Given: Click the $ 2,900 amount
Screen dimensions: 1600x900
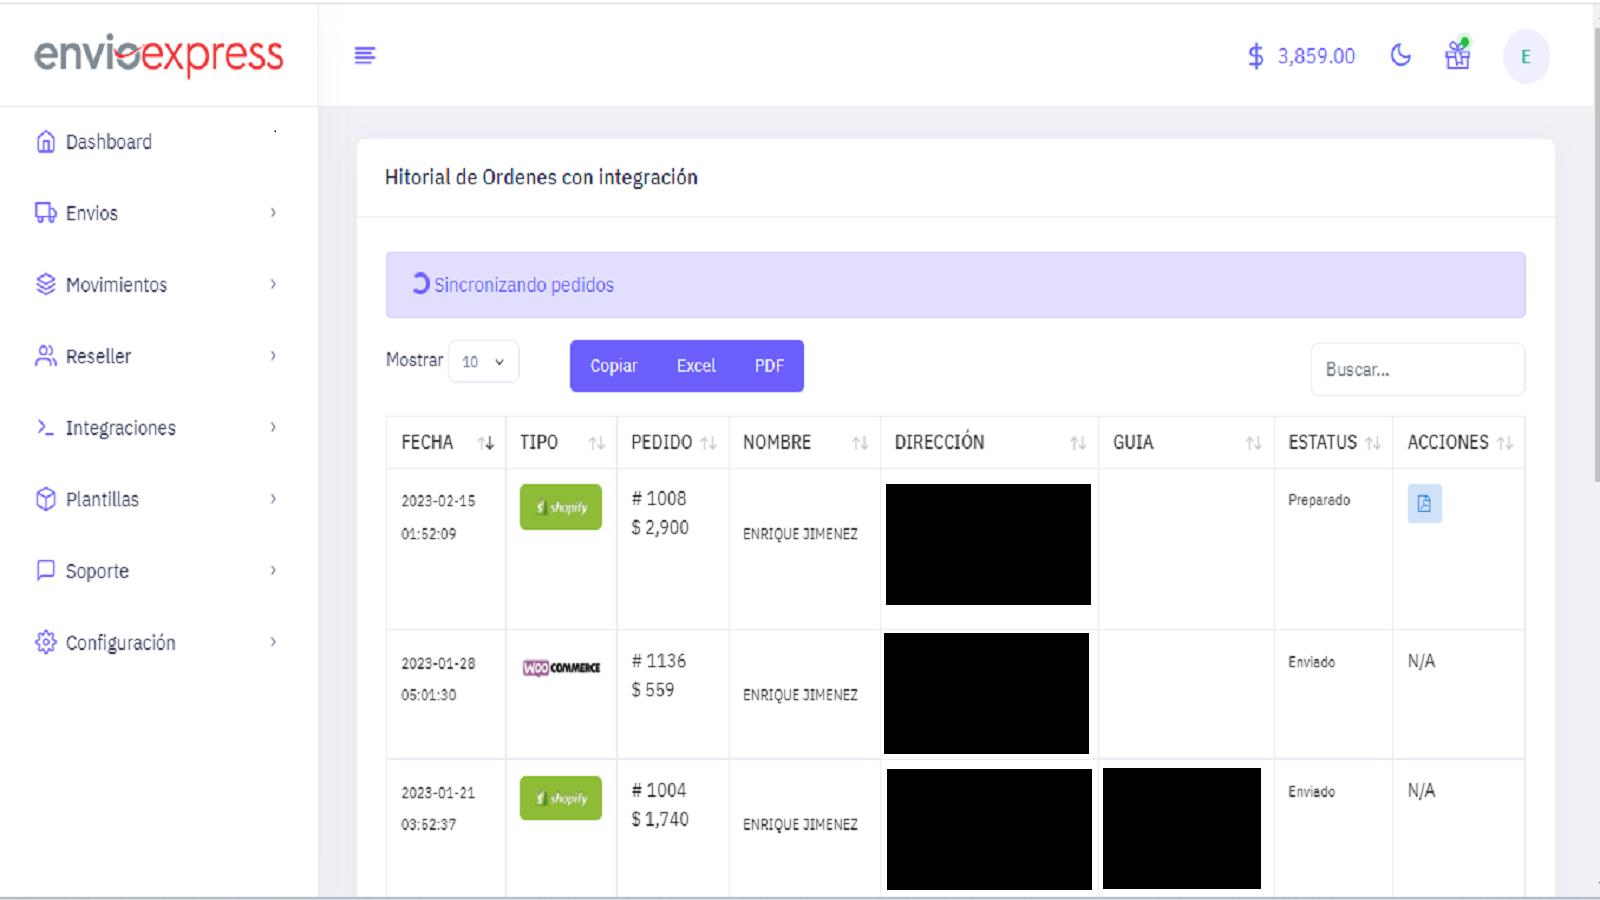Looking at the screenshot, I should (x=660, y=527).
